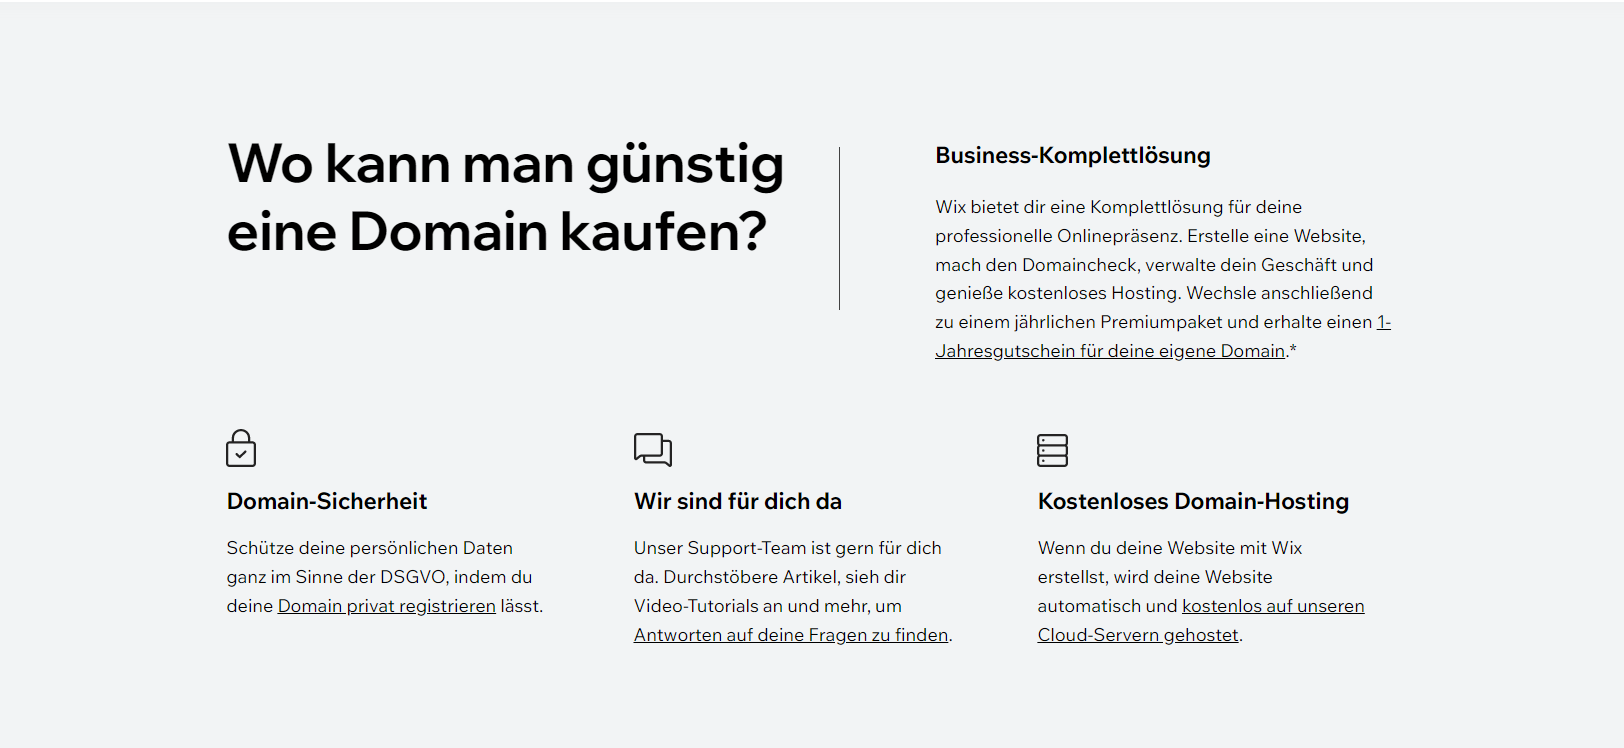
Task: Click the padlock Domain-Sicherheit icon
Action: [241, 448]
